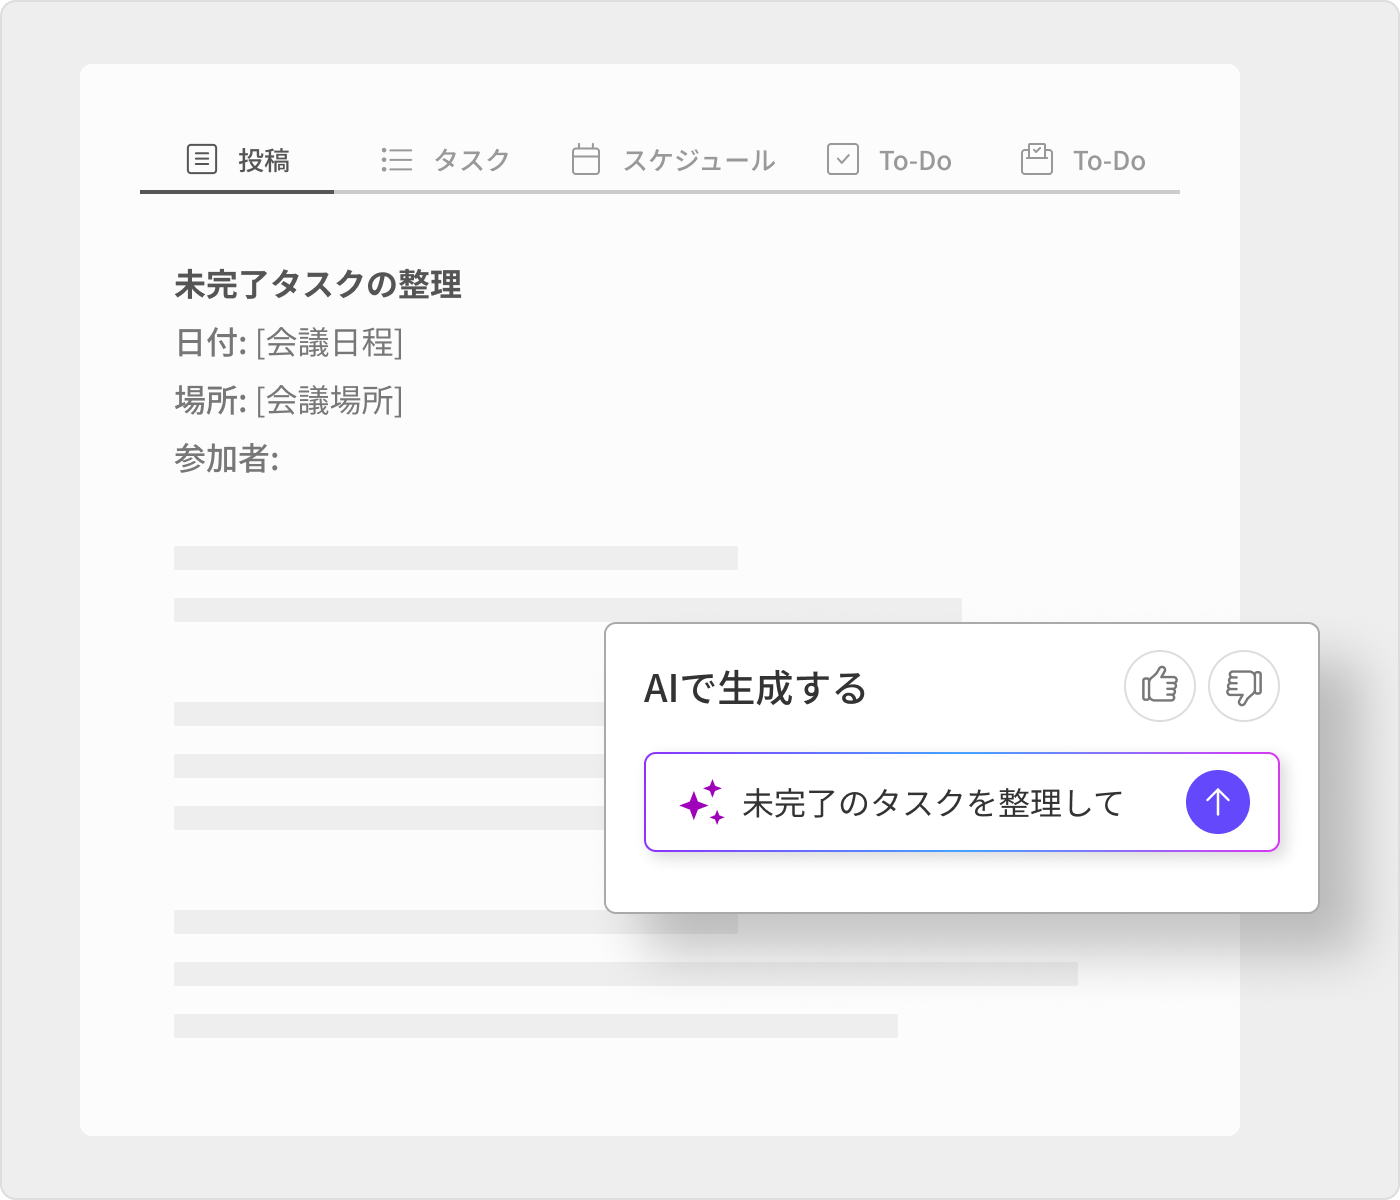Give thumbs down to the AI generation
The image size is (1400, 1200).
(1244, 686)
